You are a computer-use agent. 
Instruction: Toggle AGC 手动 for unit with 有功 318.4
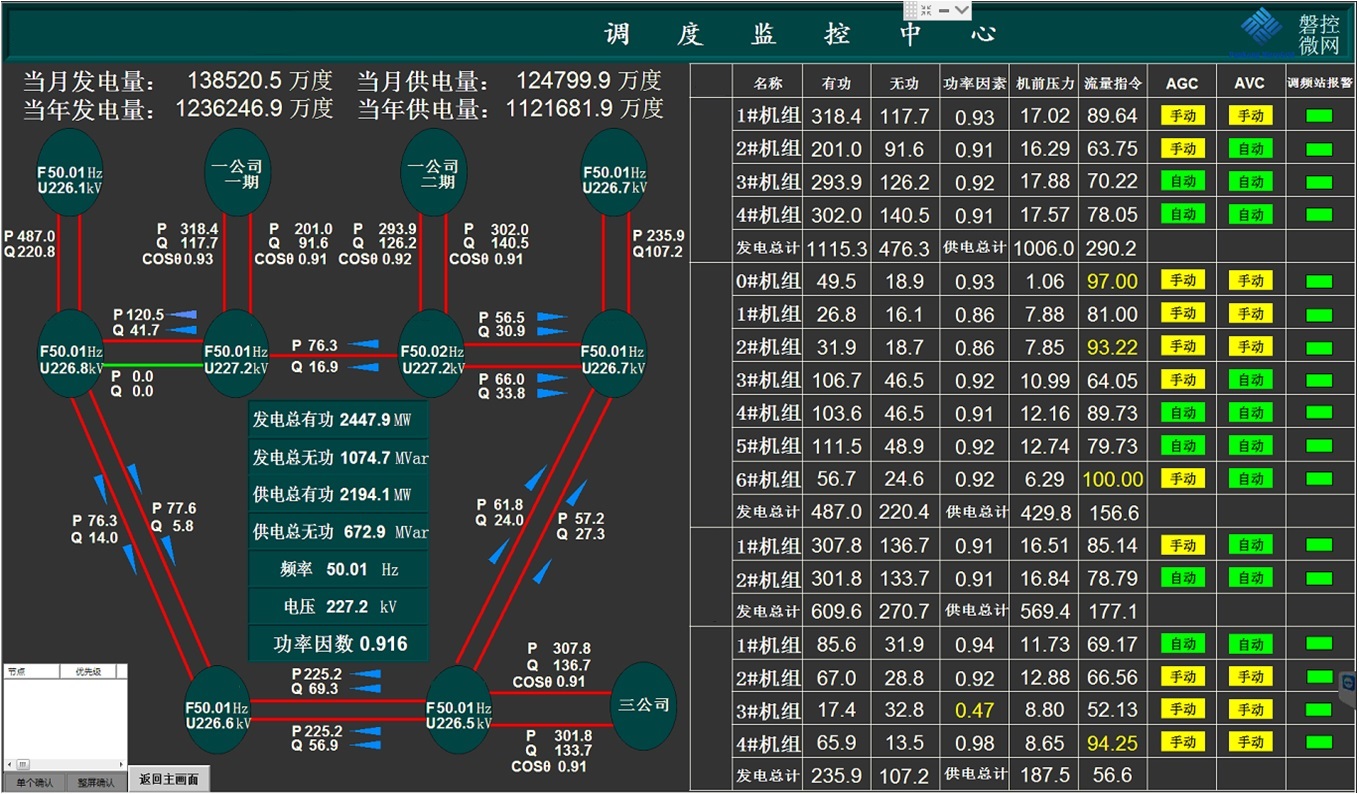tap(1182, 116)
